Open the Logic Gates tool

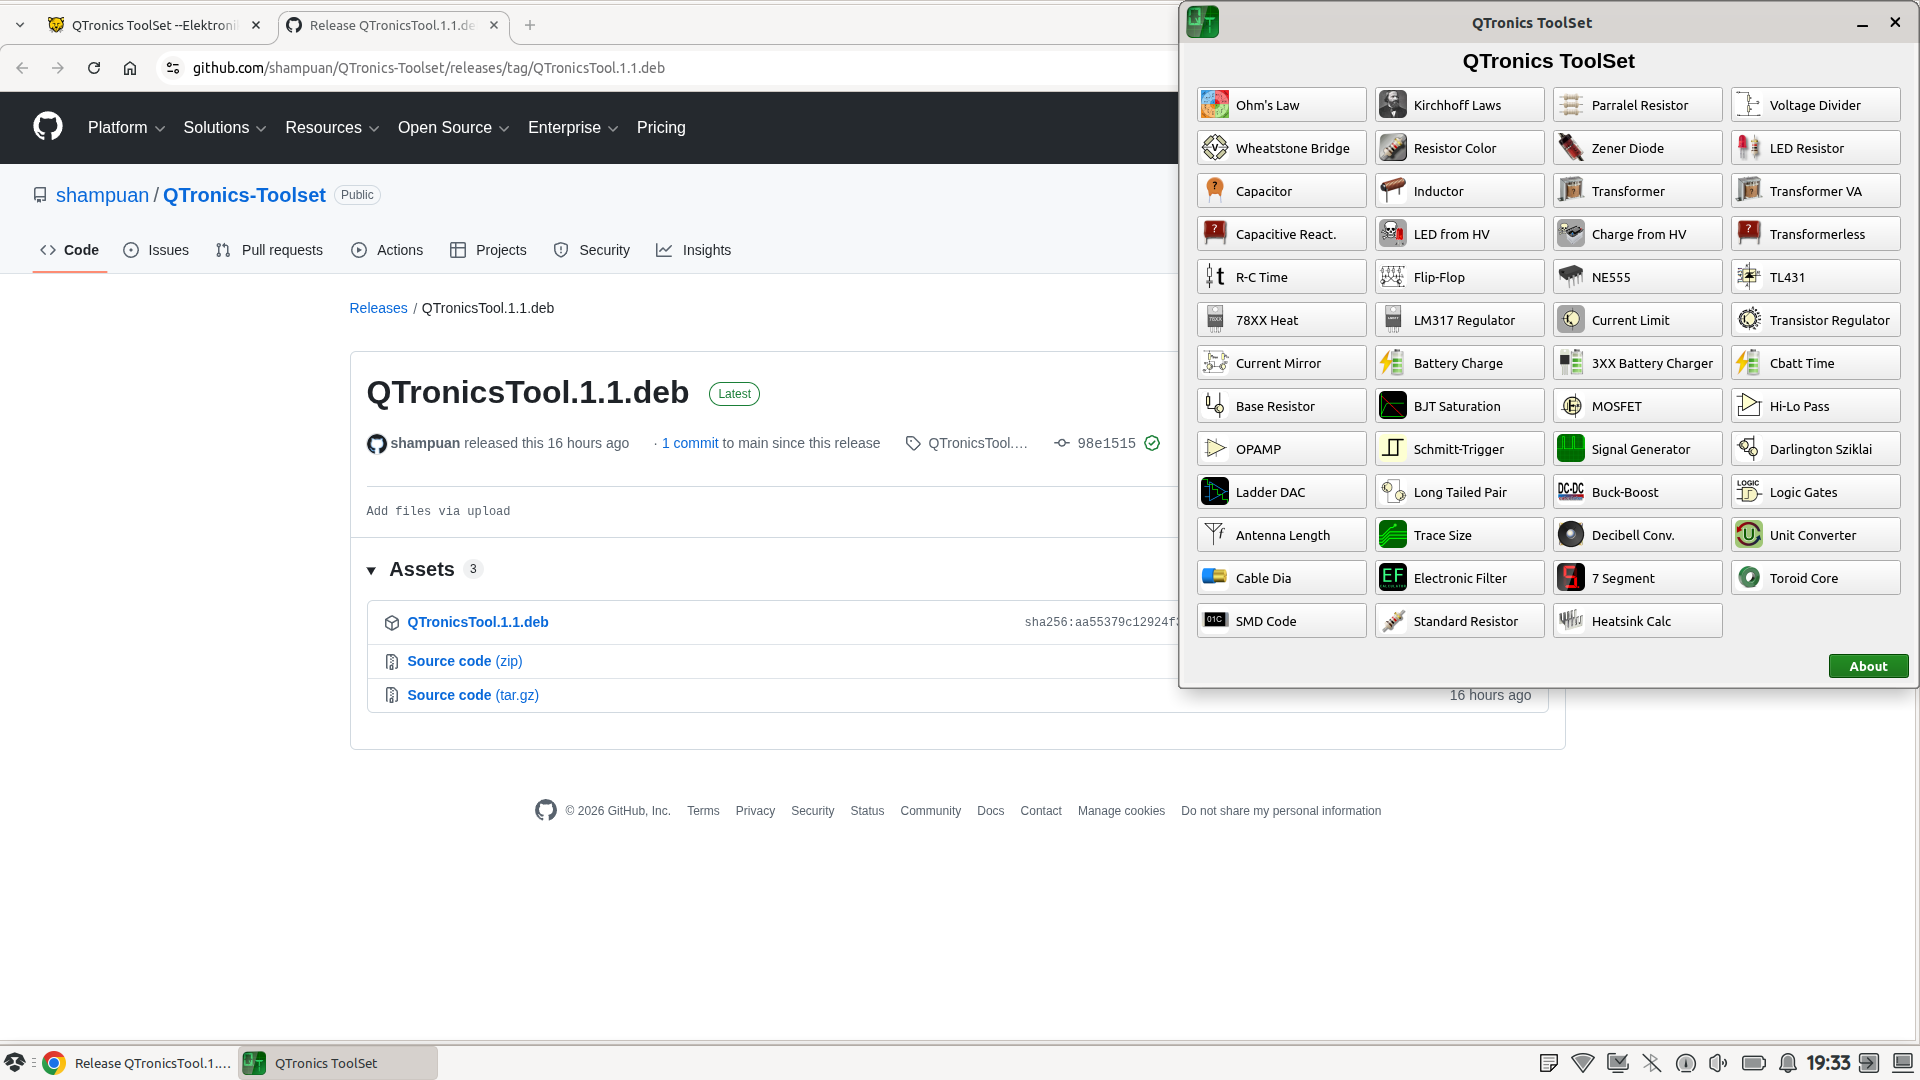(x=1815, y=492)
